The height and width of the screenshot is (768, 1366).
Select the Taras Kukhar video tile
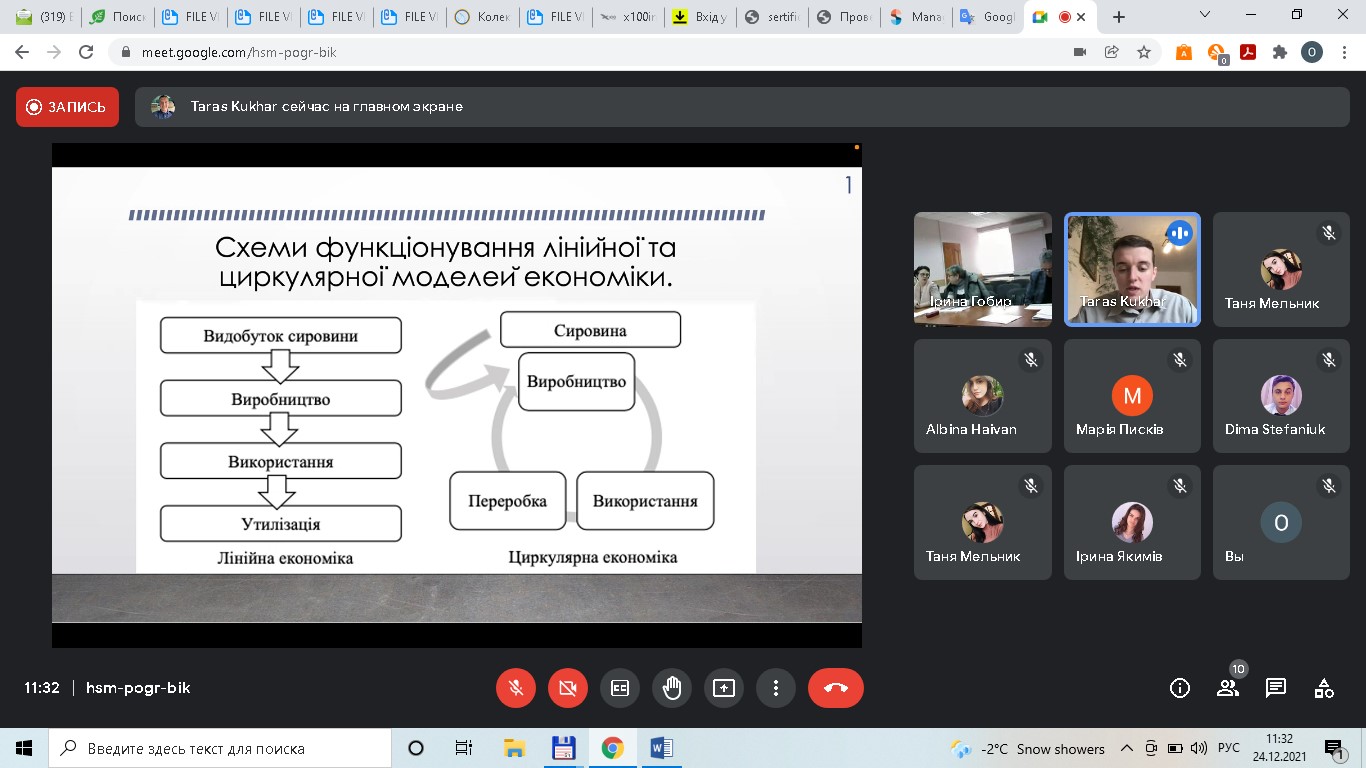coord(1132,269)
